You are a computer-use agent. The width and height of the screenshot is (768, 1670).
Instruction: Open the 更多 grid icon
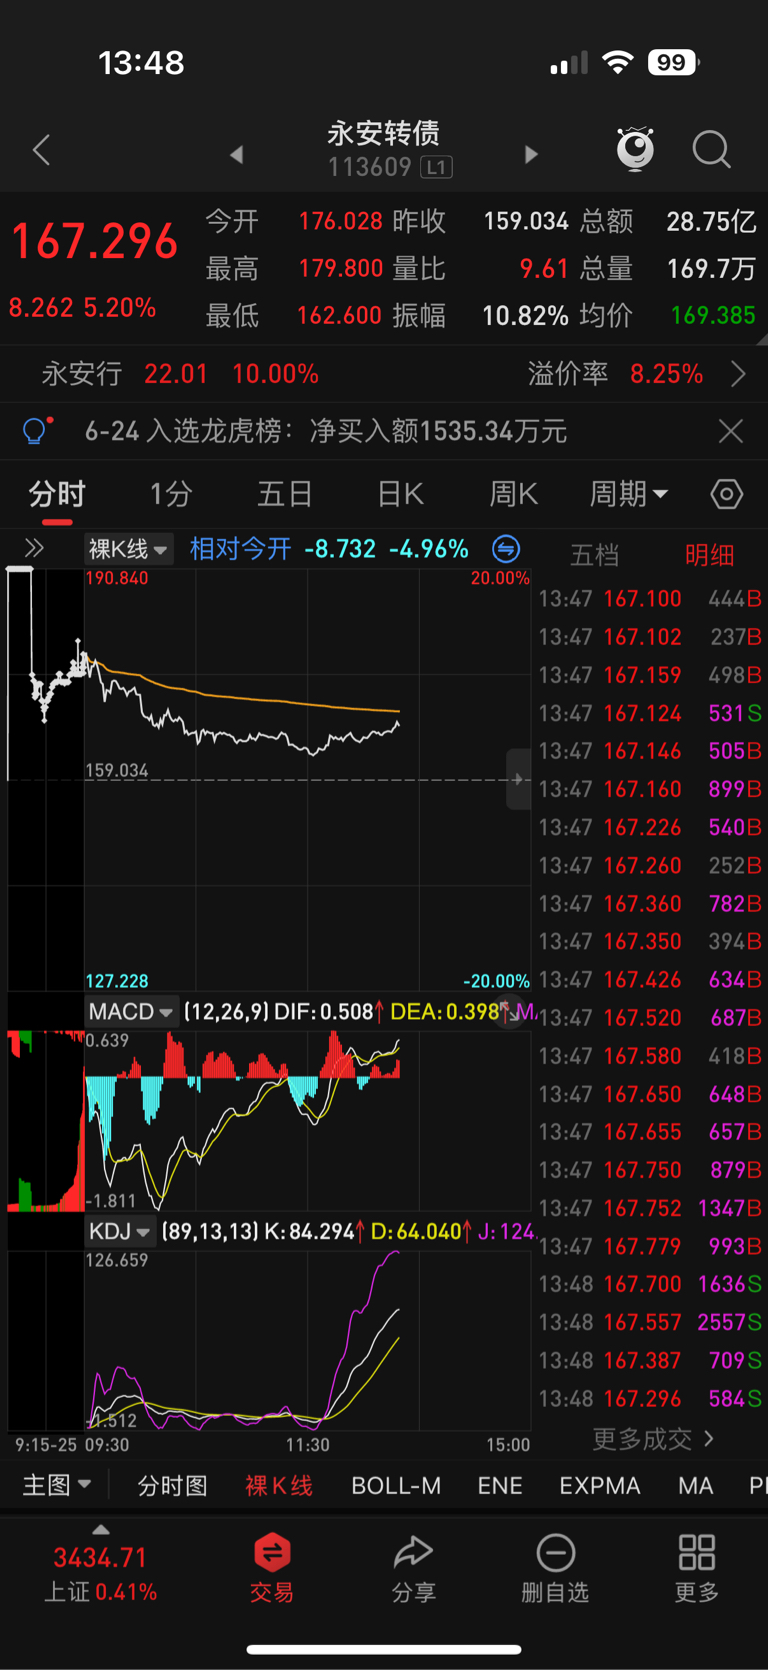[697, 1568]
